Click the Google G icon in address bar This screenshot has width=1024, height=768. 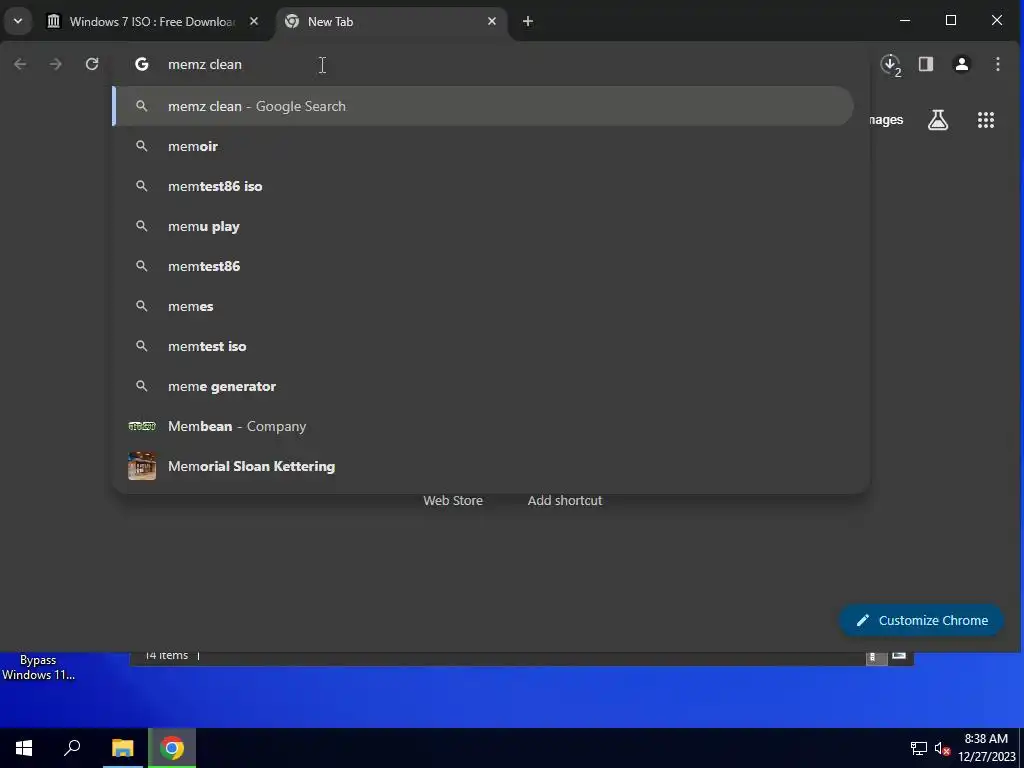[x=142, y=64]
